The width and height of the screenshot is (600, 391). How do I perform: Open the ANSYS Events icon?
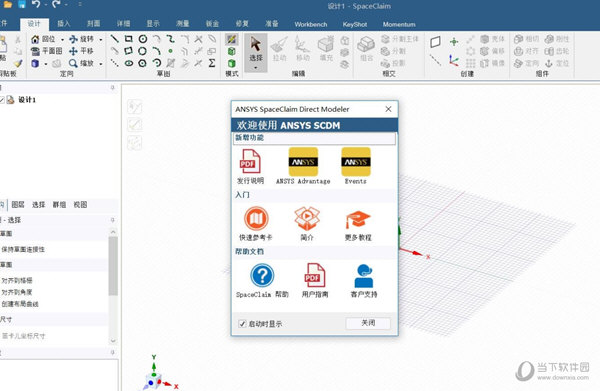[x=356, y=161]
